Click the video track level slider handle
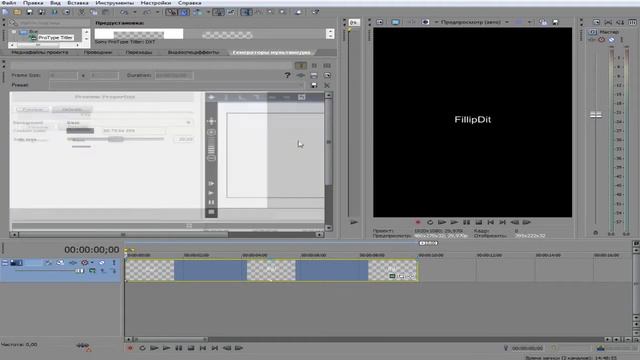 click(80, 271)
